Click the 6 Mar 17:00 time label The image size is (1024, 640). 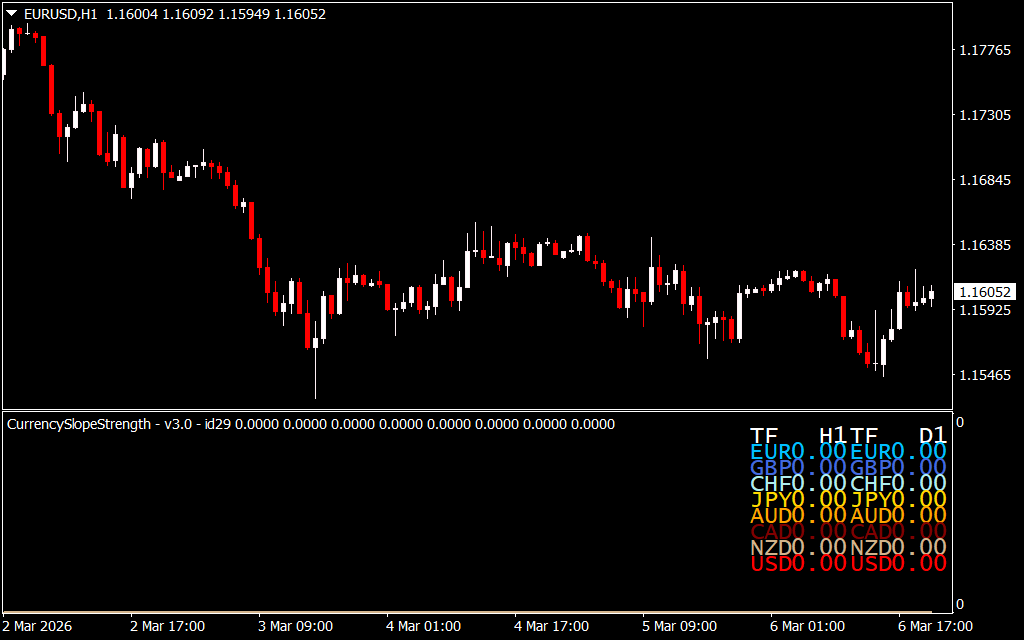click(936, 626)
